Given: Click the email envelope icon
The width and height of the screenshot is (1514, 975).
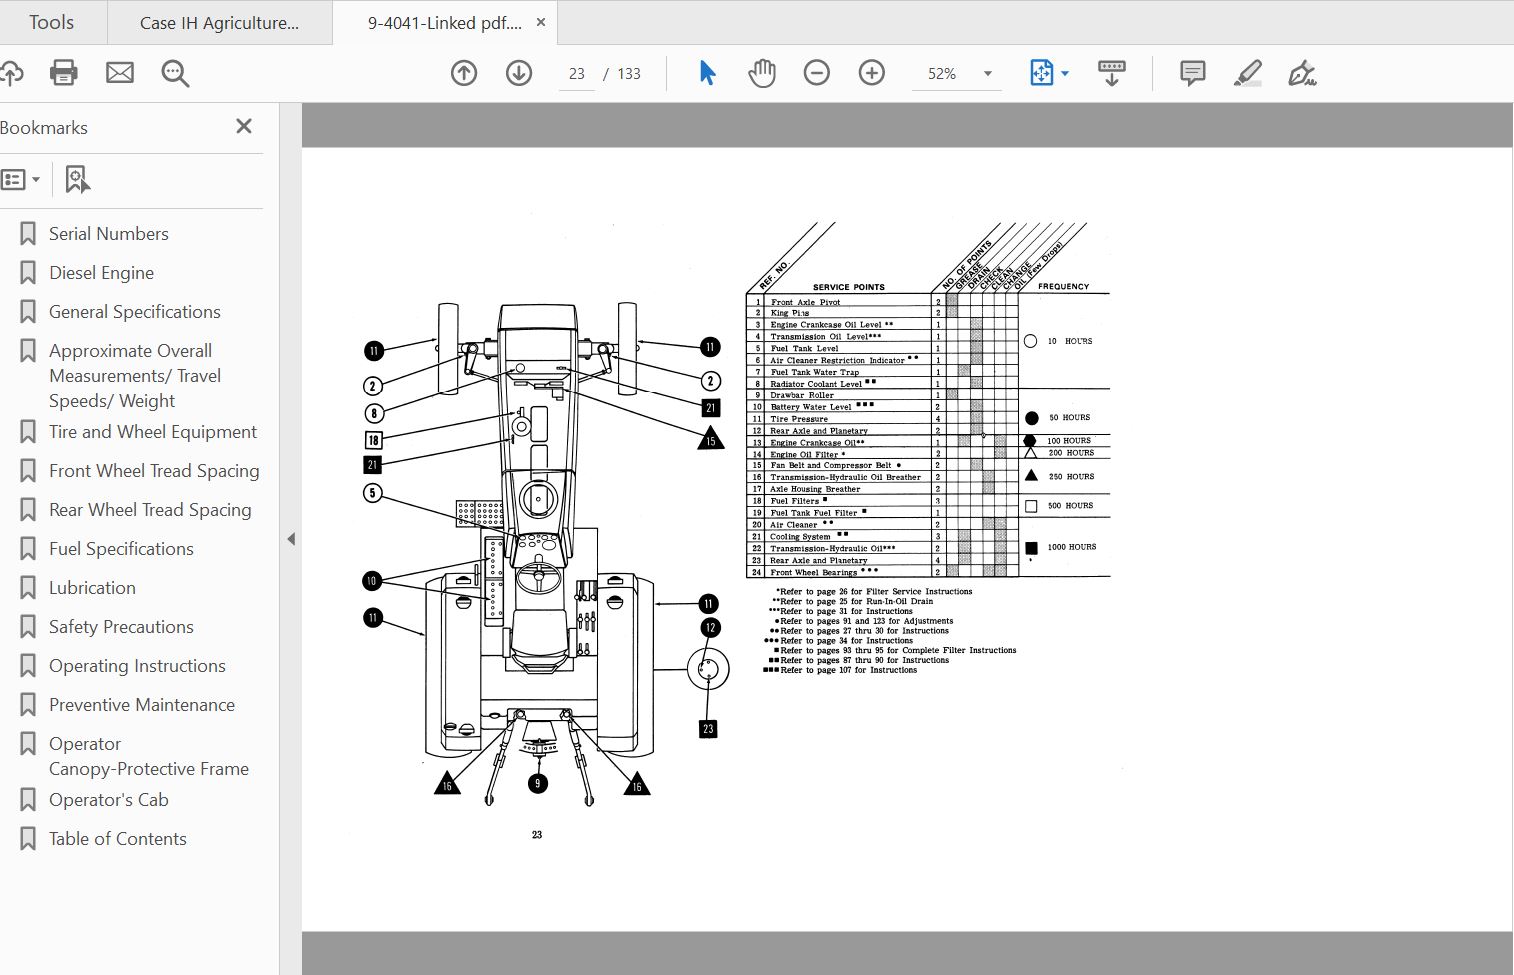Looking at the screenshot, I should 120,73.
